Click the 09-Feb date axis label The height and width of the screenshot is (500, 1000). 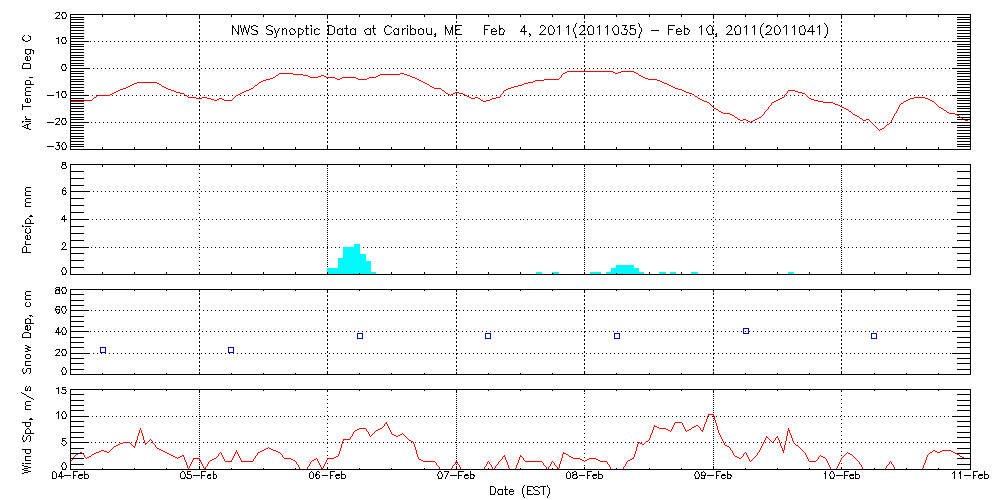tap(713, 478)
